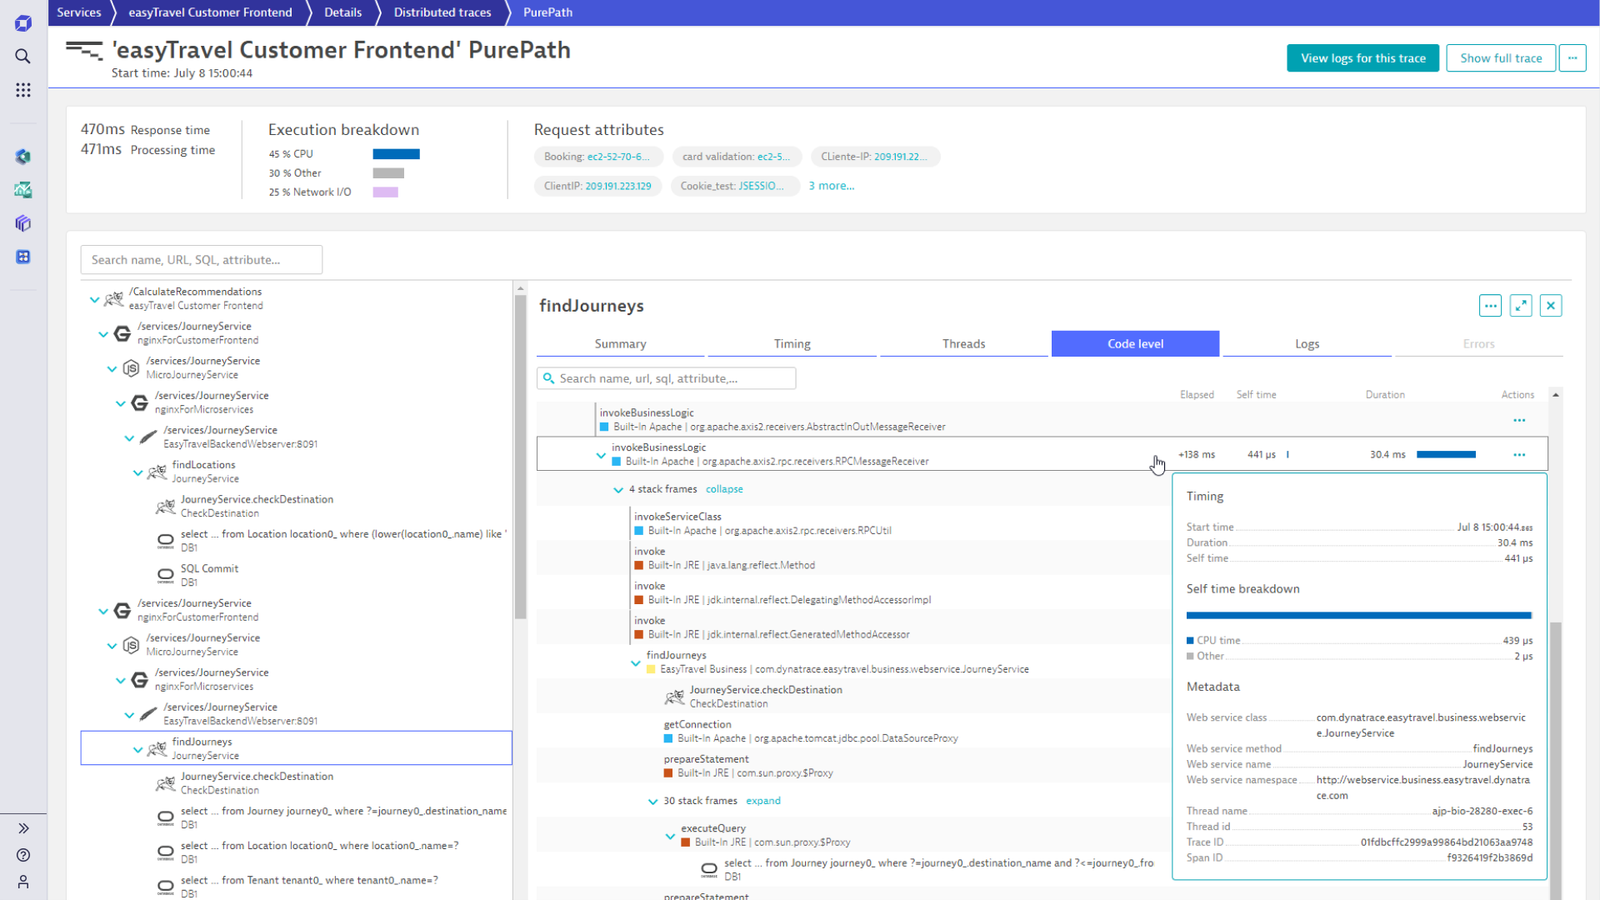The image size is (1600, 900).
Task: Select JourneyService.checkDestination under findLocations
Action: tap(257, 506)
